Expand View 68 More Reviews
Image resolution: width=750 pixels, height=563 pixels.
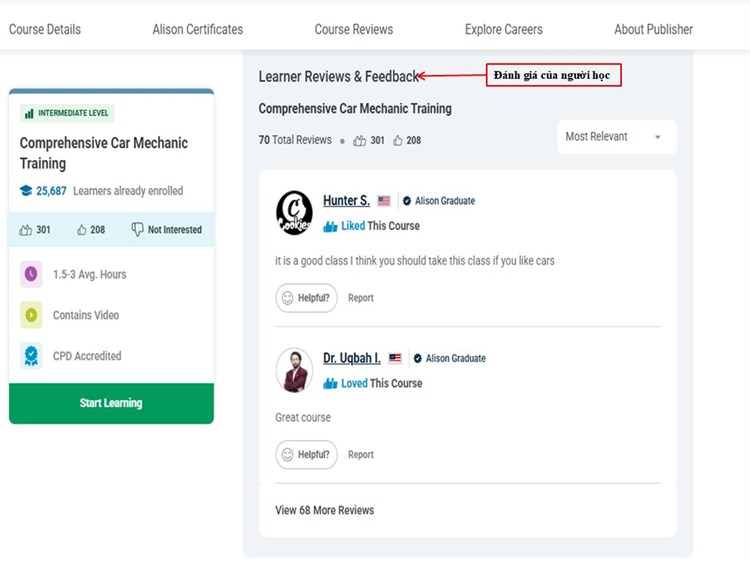[x=324, y=510]
